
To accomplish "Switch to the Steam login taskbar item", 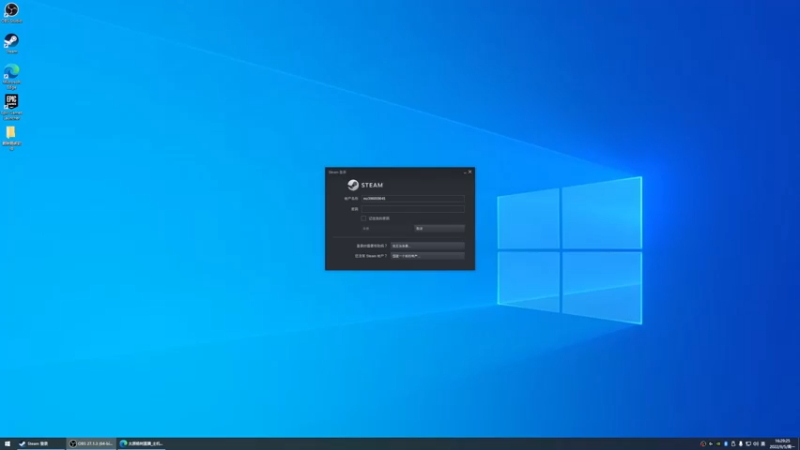I will (x=40, y=444).
